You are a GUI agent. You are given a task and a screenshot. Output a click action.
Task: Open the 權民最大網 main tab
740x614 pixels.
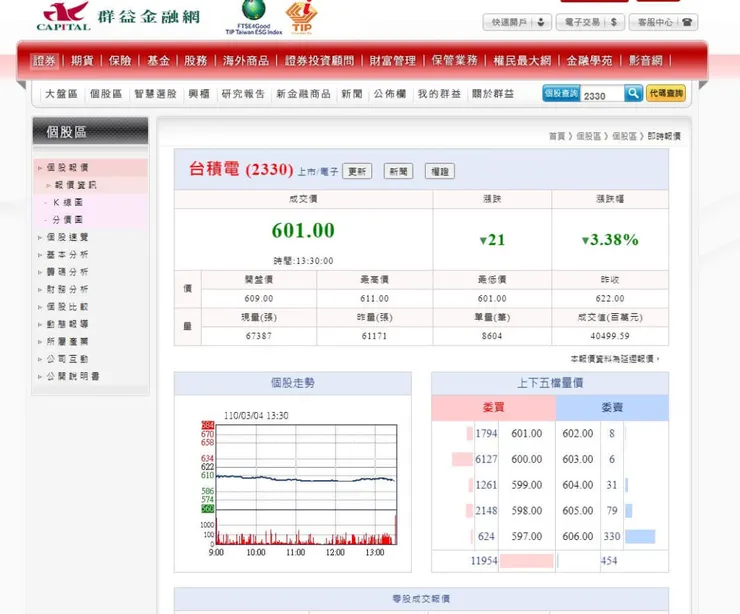(522, 61)
